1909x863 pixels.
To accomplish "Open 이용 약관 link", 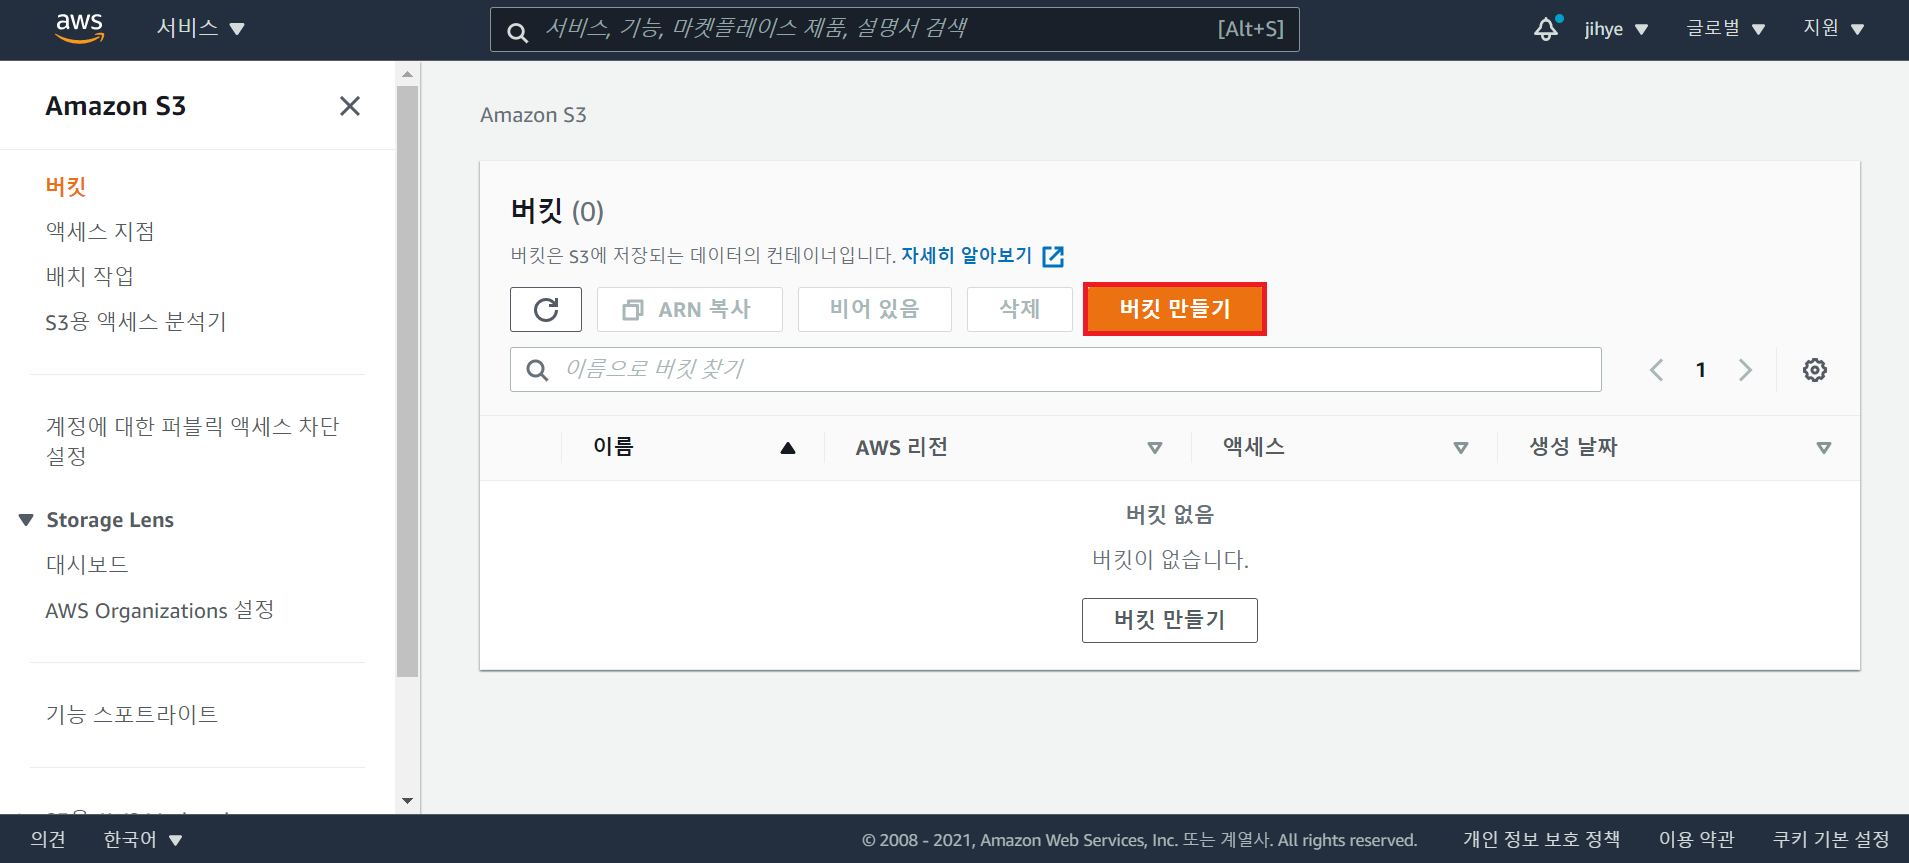I will pyautogui.click(x=1697, y=839).
